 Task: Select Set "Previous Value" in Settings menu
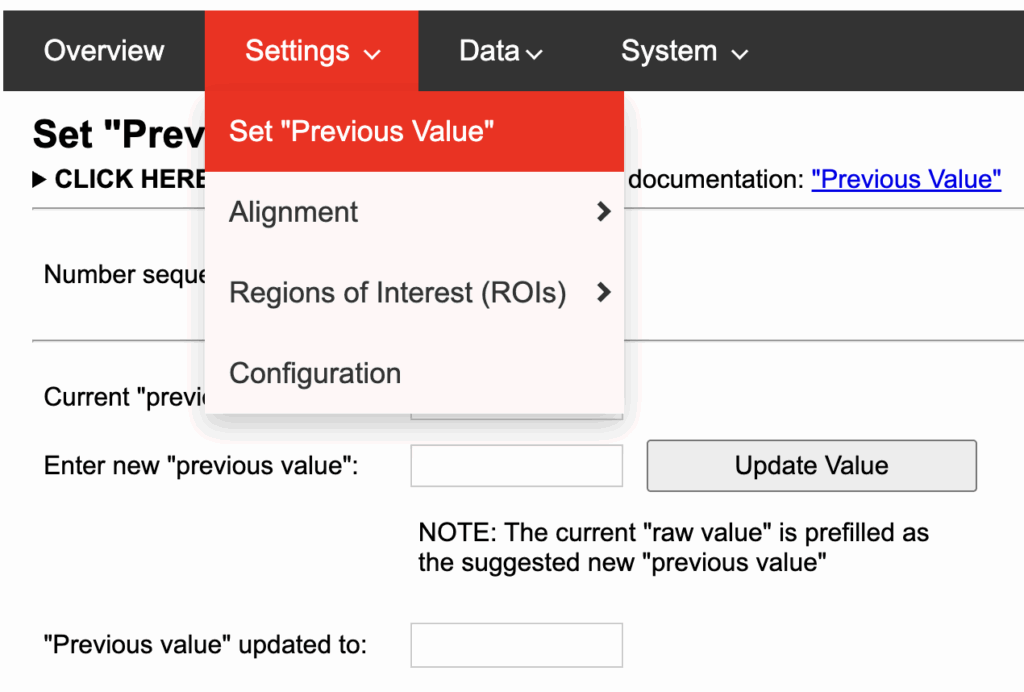pos(361,132)
